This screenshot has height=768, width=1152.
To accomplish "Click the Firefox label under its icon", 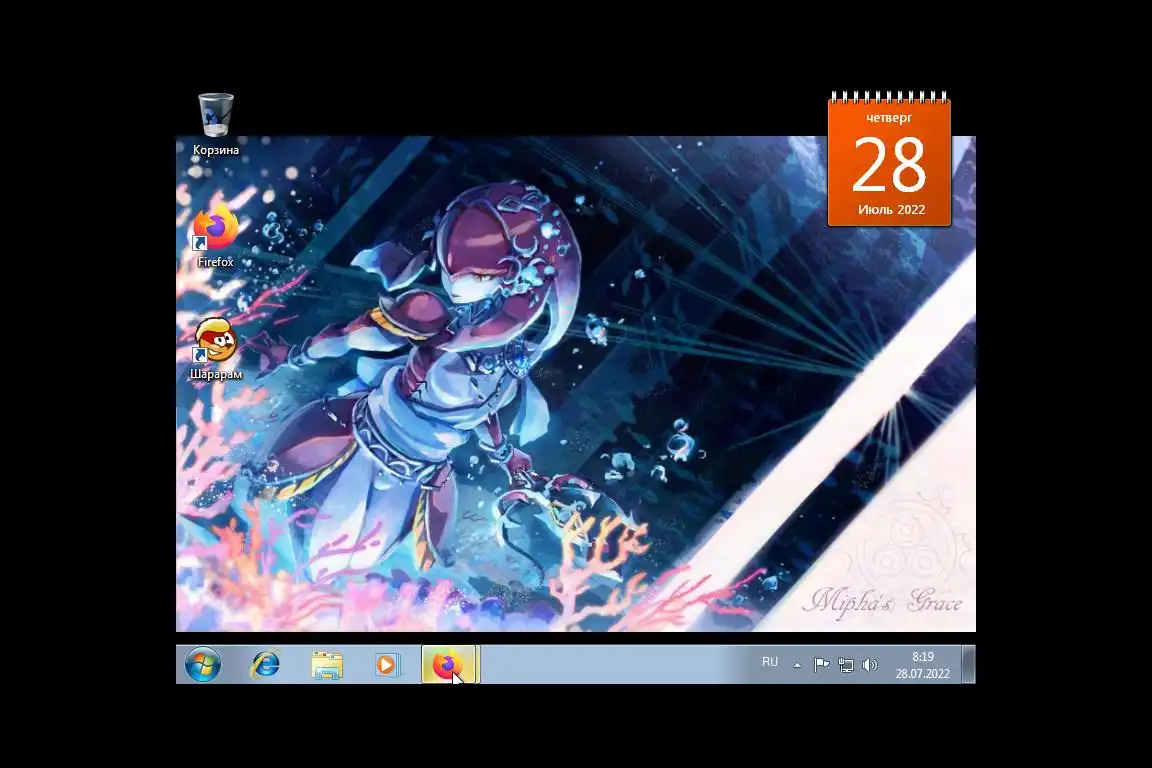I will (x=215, y=262).
